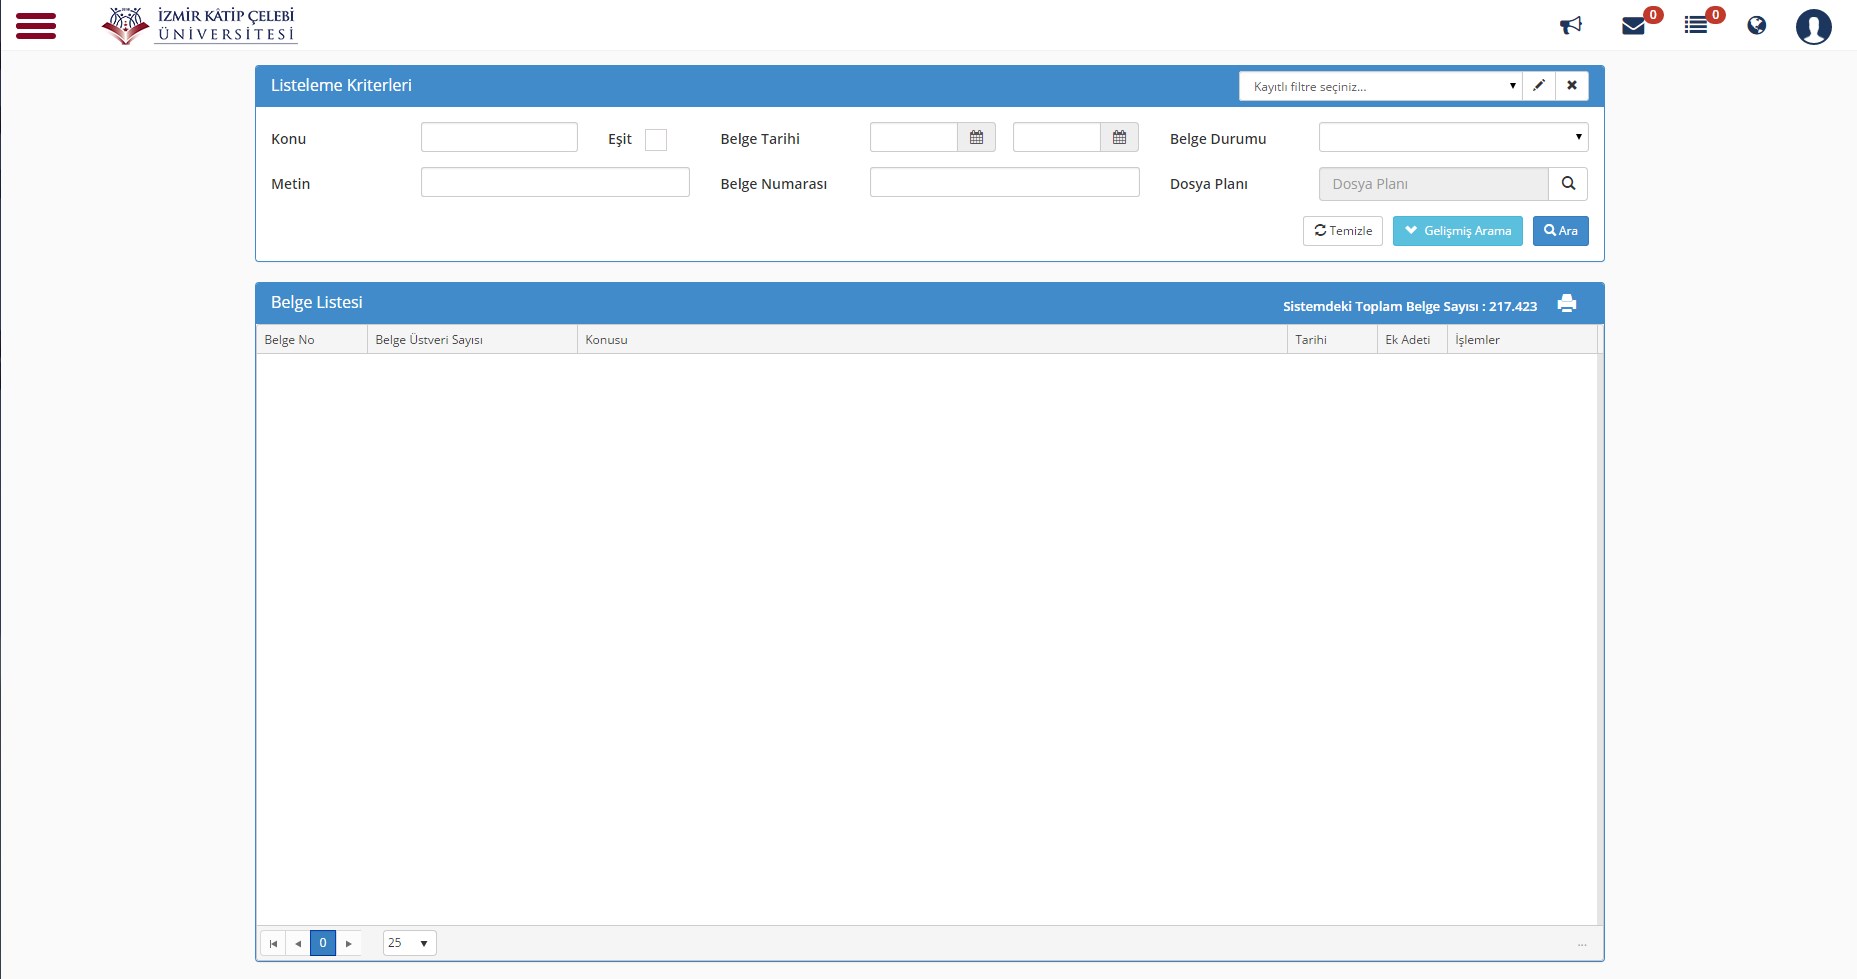Sort by Belge Üstveri Sayısı column
1857x979 pixels.
tap(472, 339)
